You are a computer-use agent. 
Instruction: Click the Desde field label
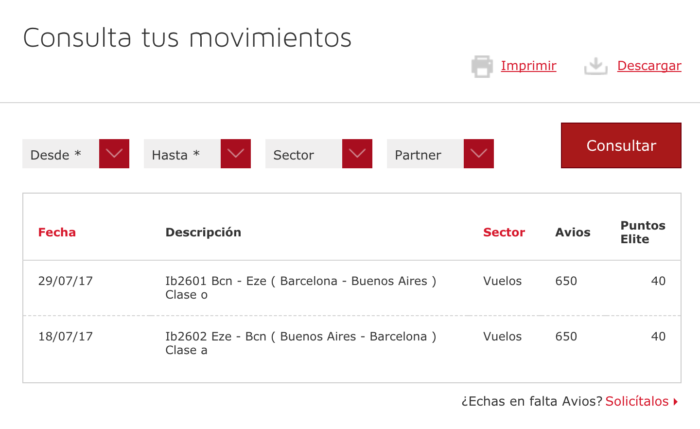coord(56,155)
